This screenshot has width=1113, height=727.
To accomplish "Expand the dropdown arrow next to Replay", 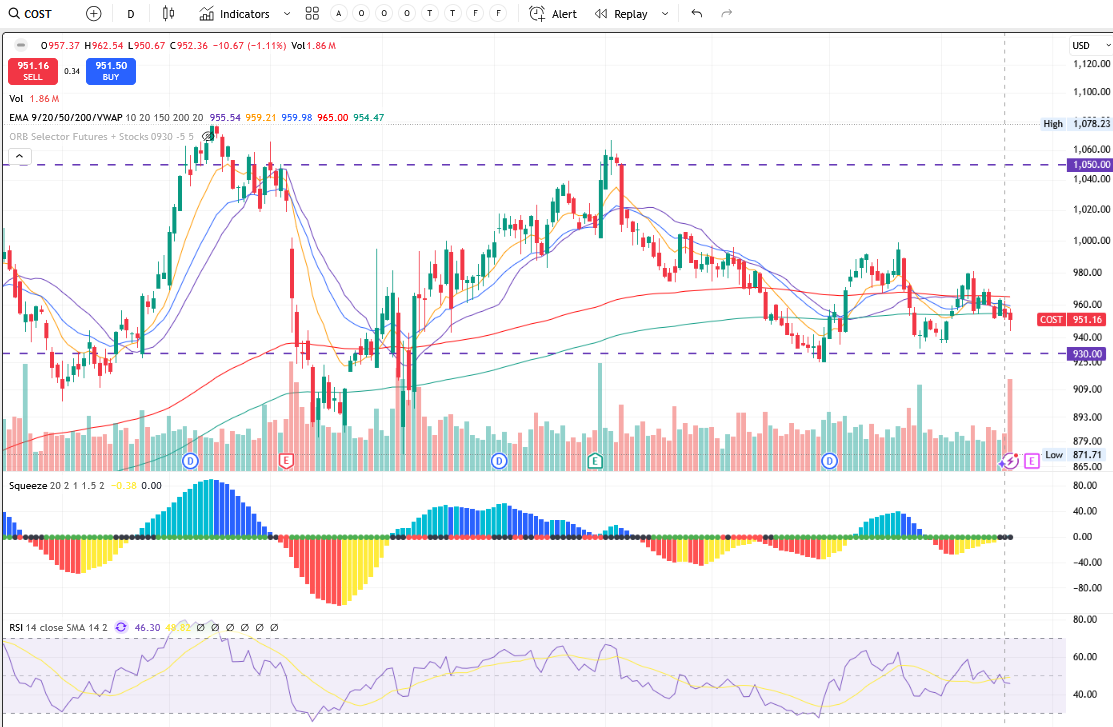I will point(665,14).
